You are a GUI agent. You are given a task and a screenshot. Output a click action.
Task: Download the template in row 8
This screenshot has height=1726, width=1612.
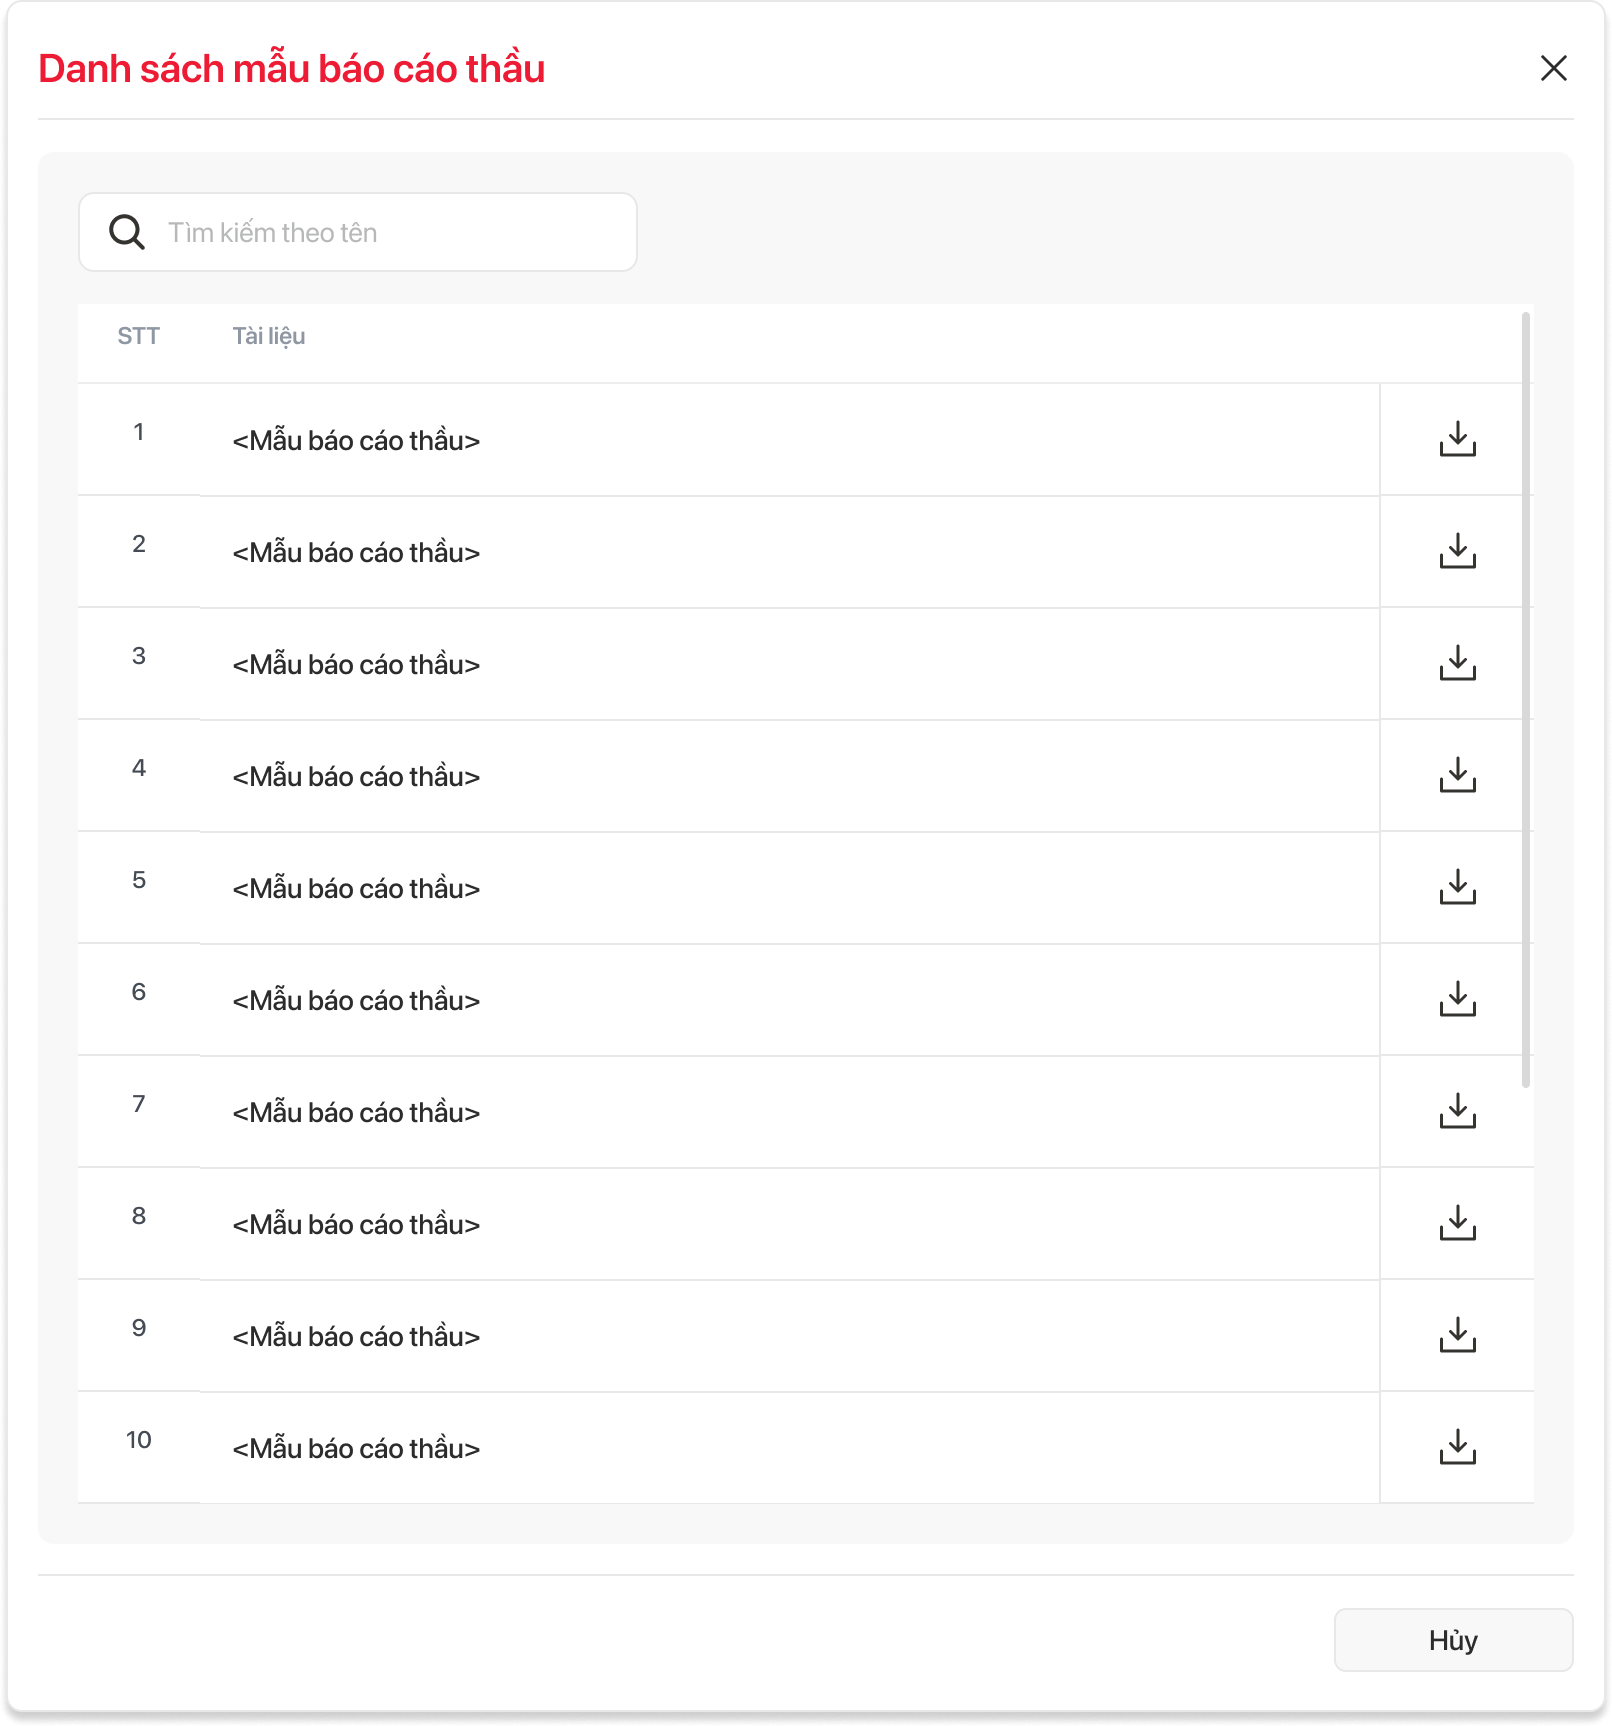click(1457, 1223)
